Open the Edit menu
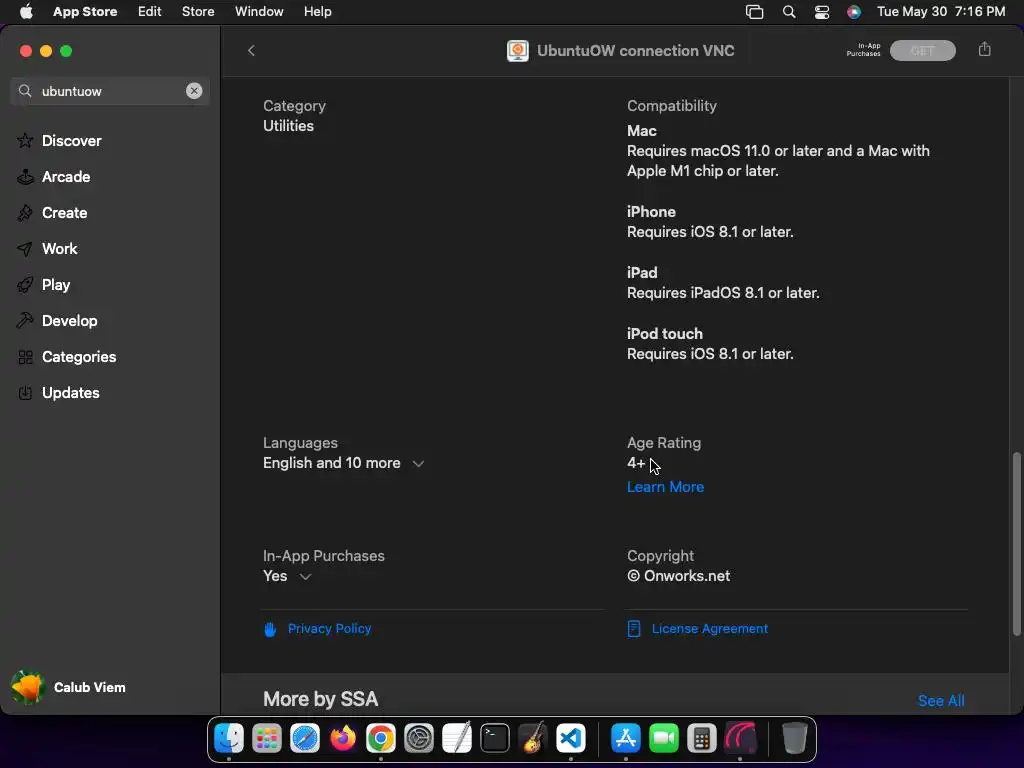 tap(150, 12)
